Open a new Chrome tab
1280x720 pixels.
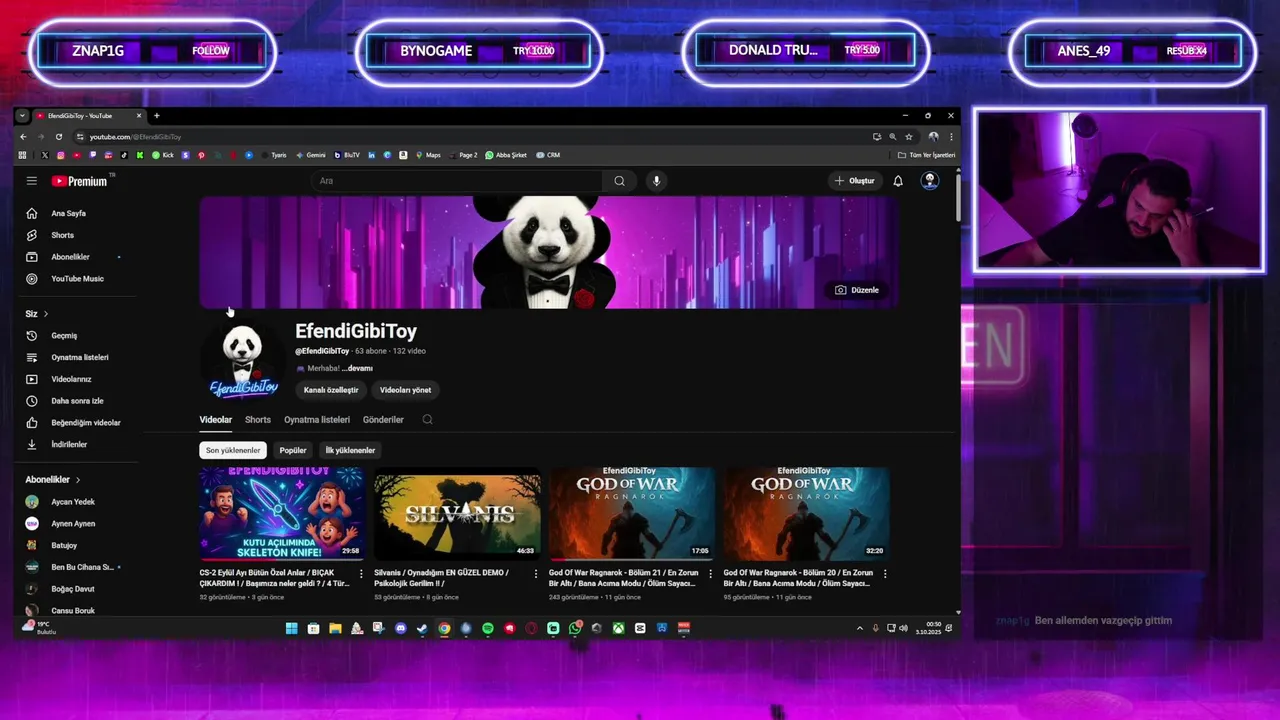tap(156, 116)
